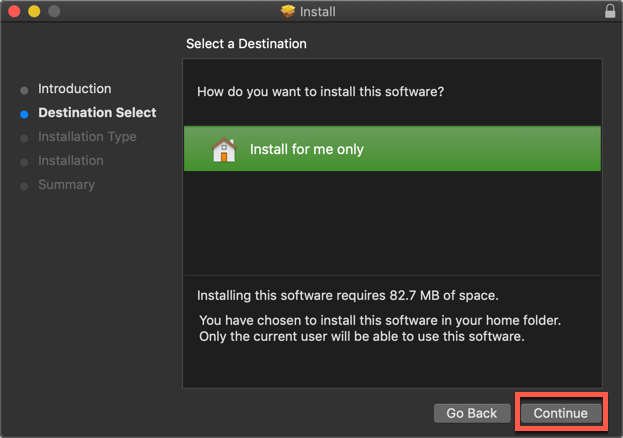Select the "Install for me only" option
The image size is (623, 438).
[306, 150]
